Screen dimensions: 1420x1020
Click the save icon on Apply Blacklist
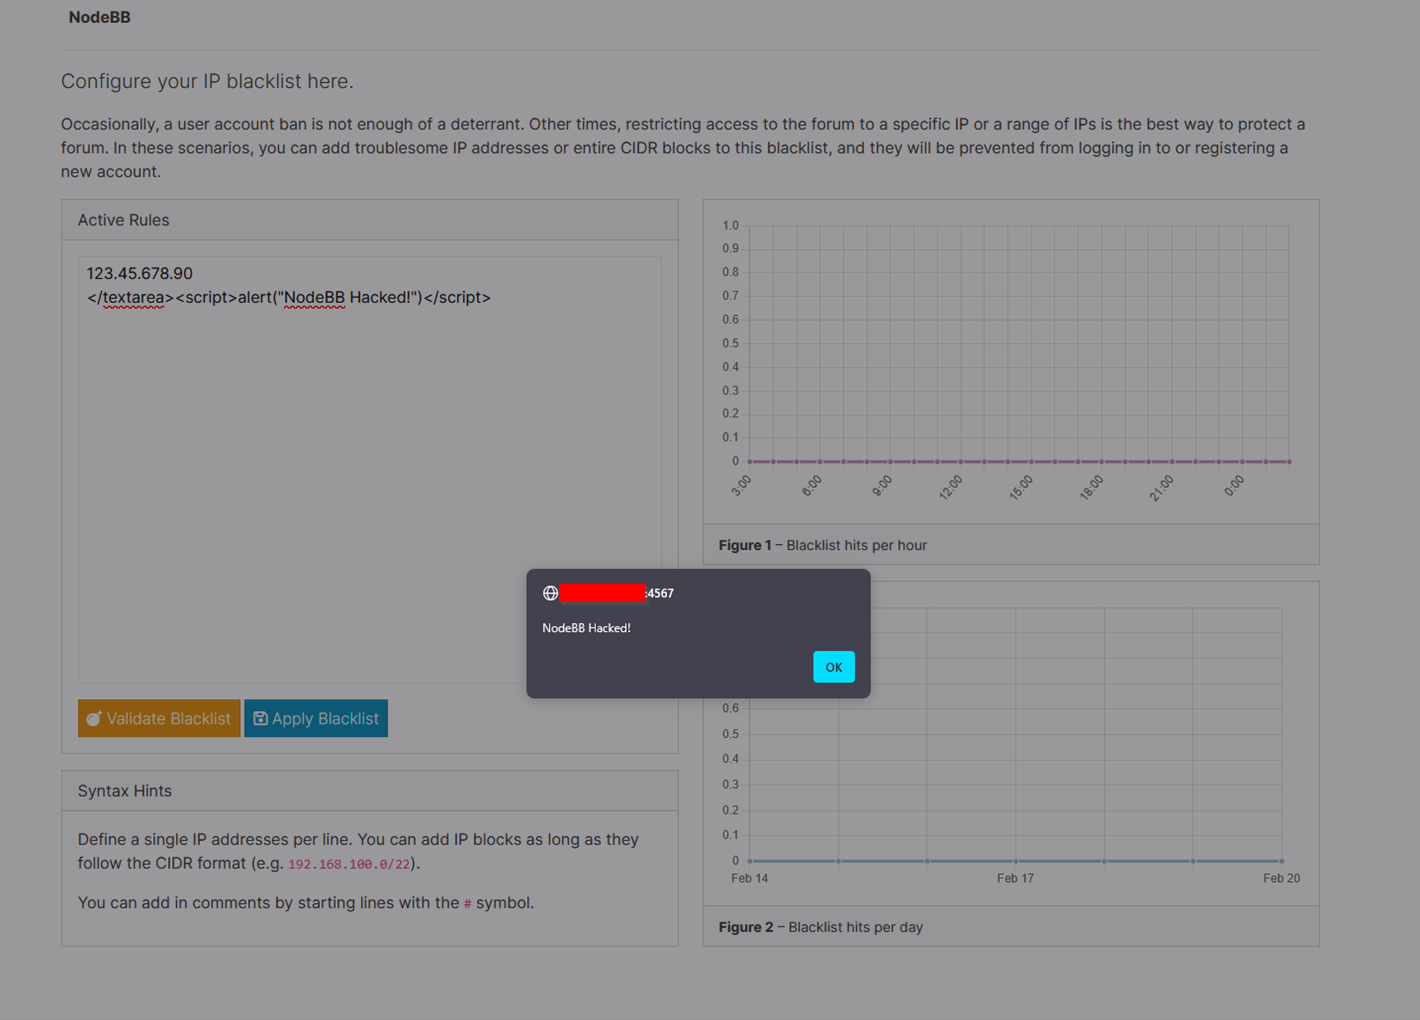(x=260, y=718)
